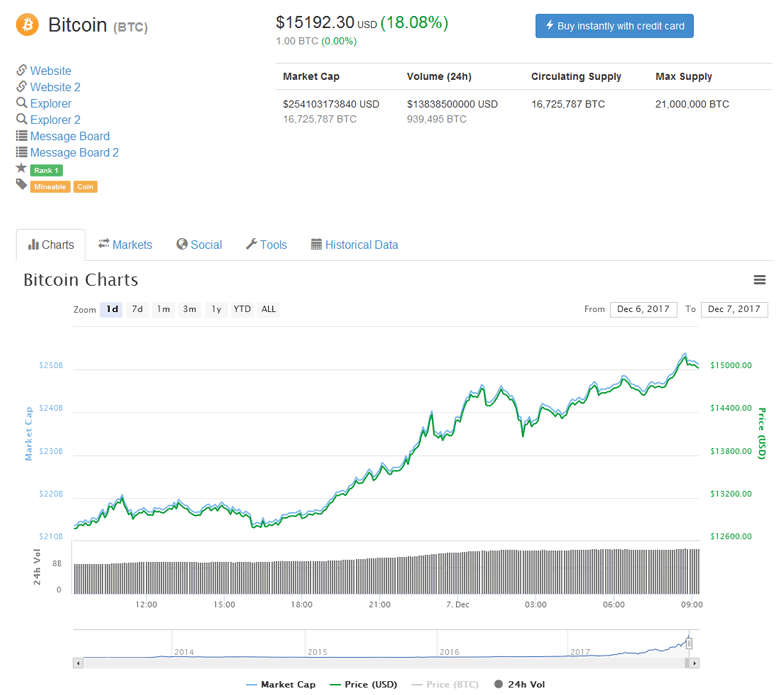Open the Explorer 2 link

55,120
